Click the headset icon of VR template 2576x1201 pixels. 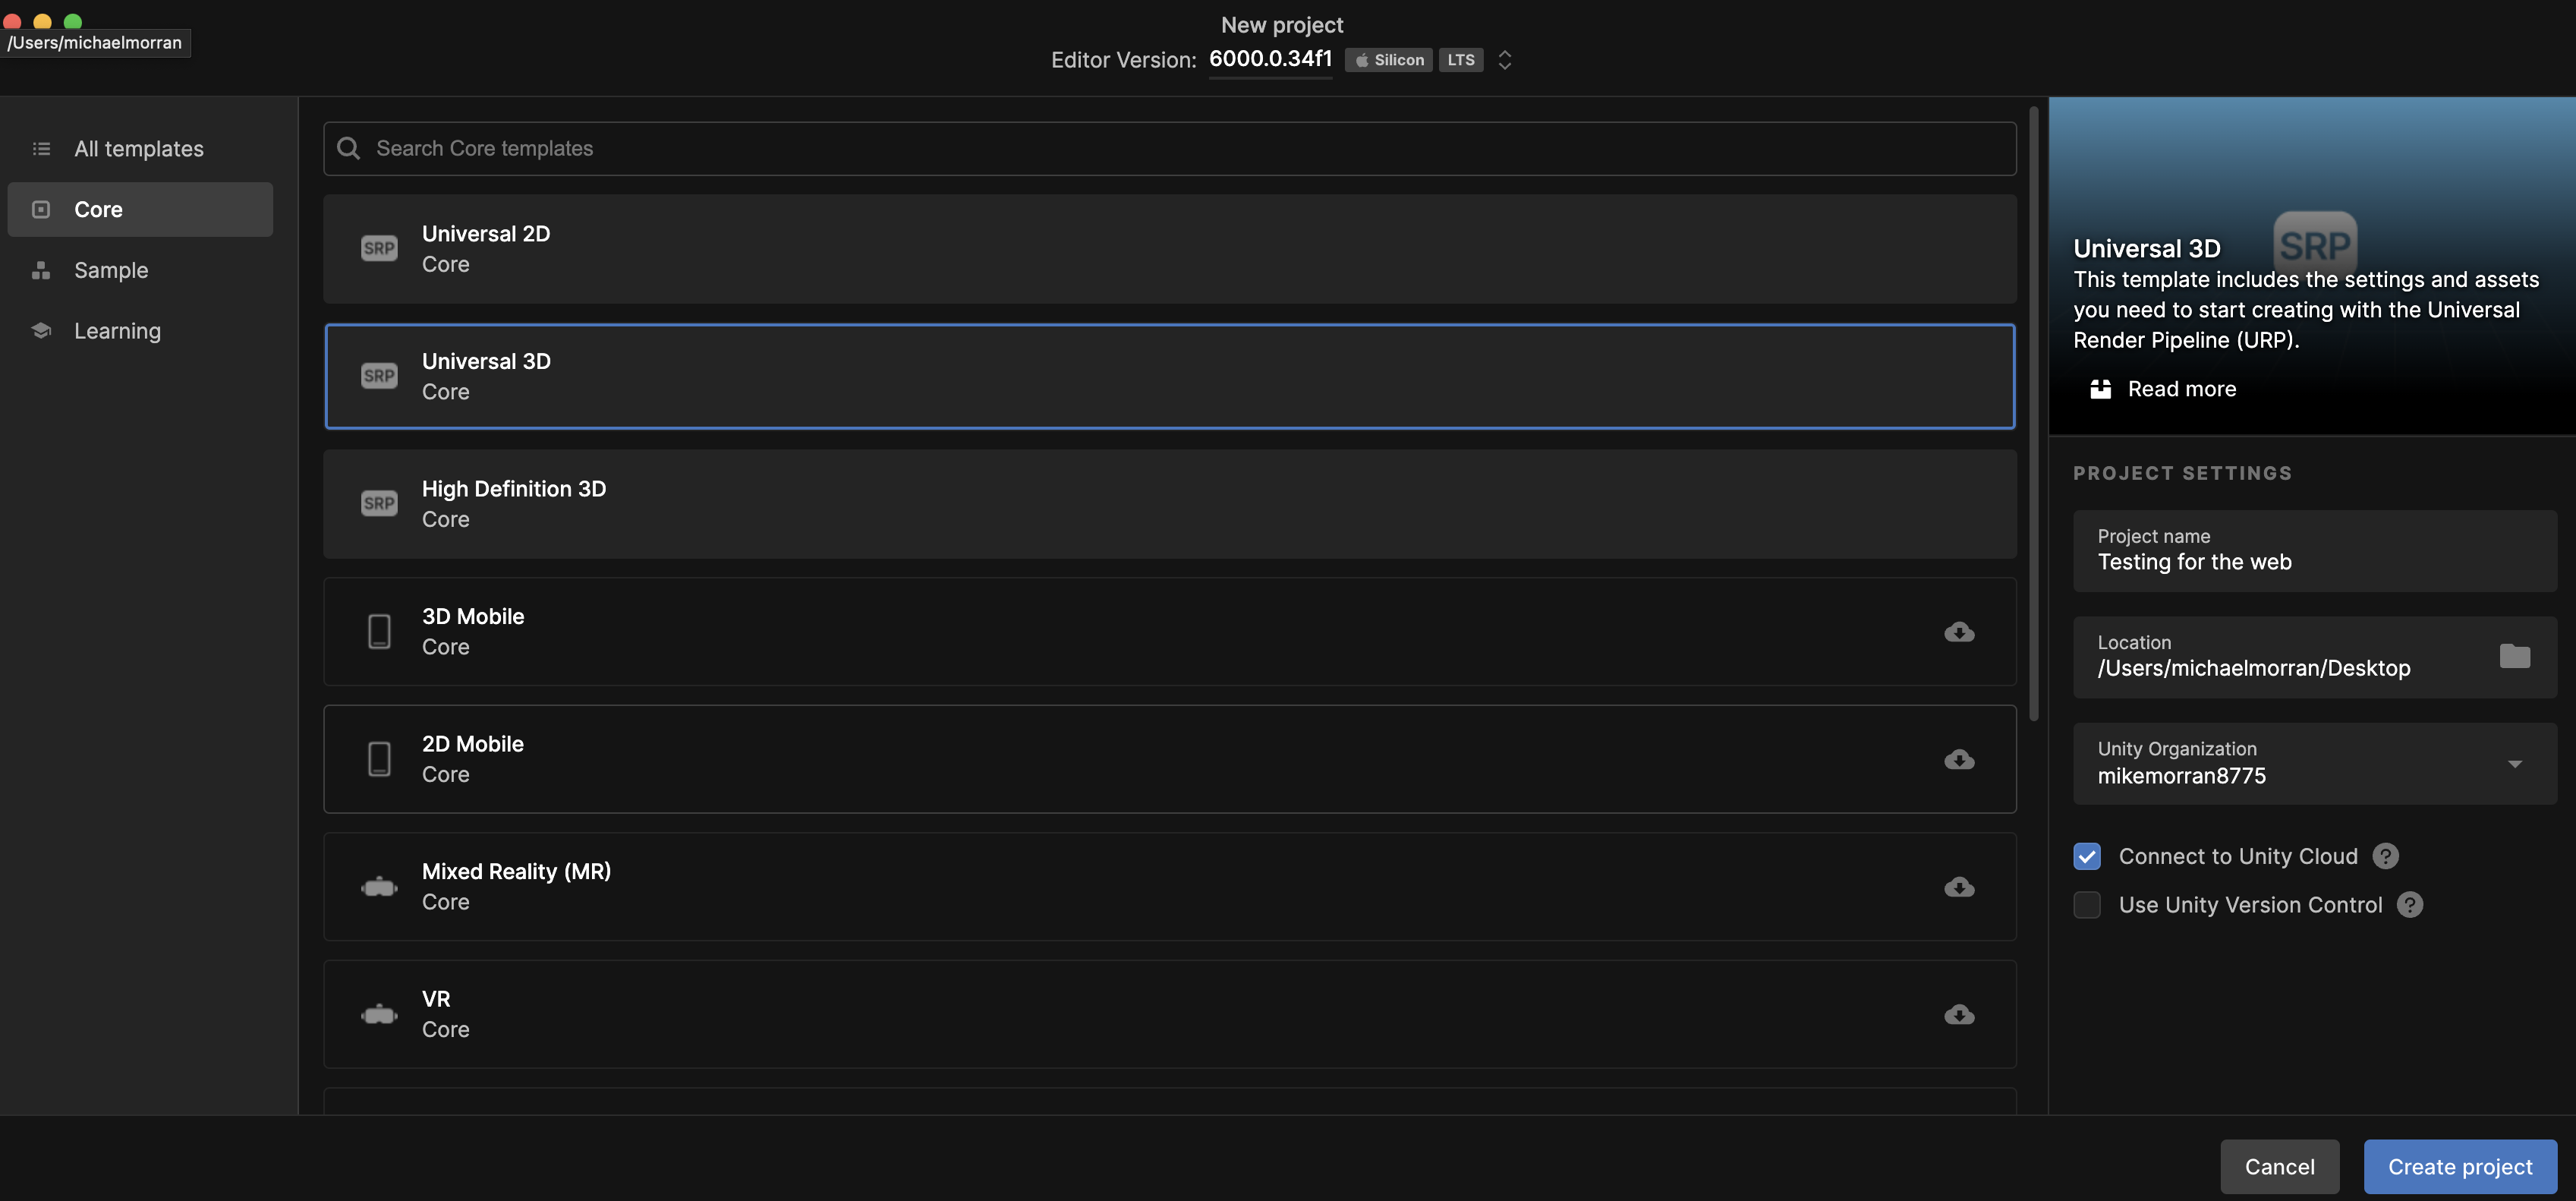(x=379, y=1014)
